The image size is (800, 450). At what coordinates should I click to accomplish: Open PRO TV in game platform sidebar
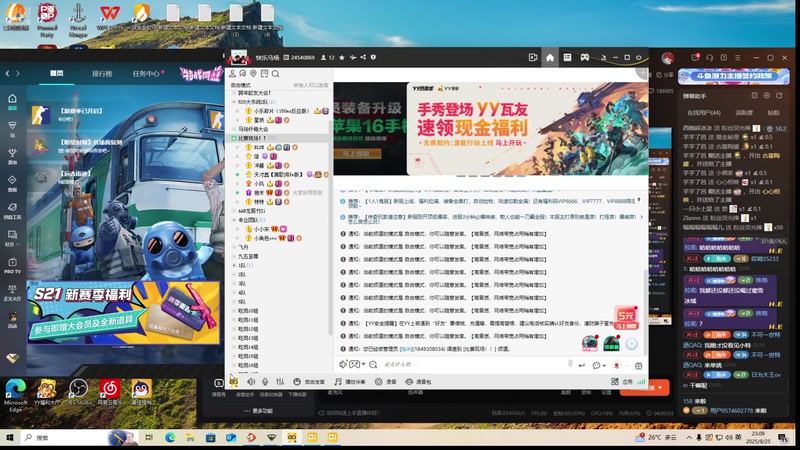(x=13, y=265)
